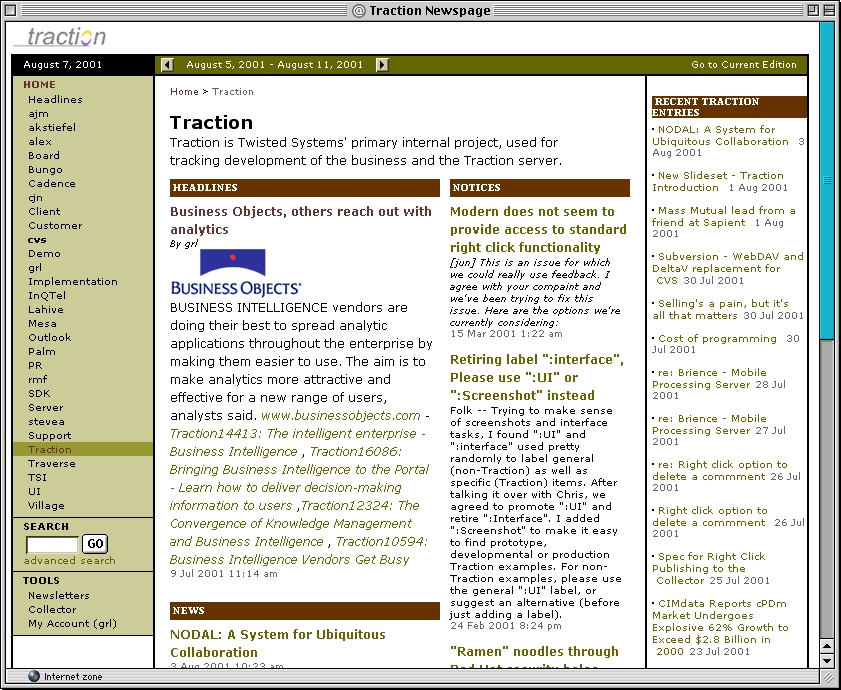Focus the search text field

pyautogui.click(x=52, y=545)
